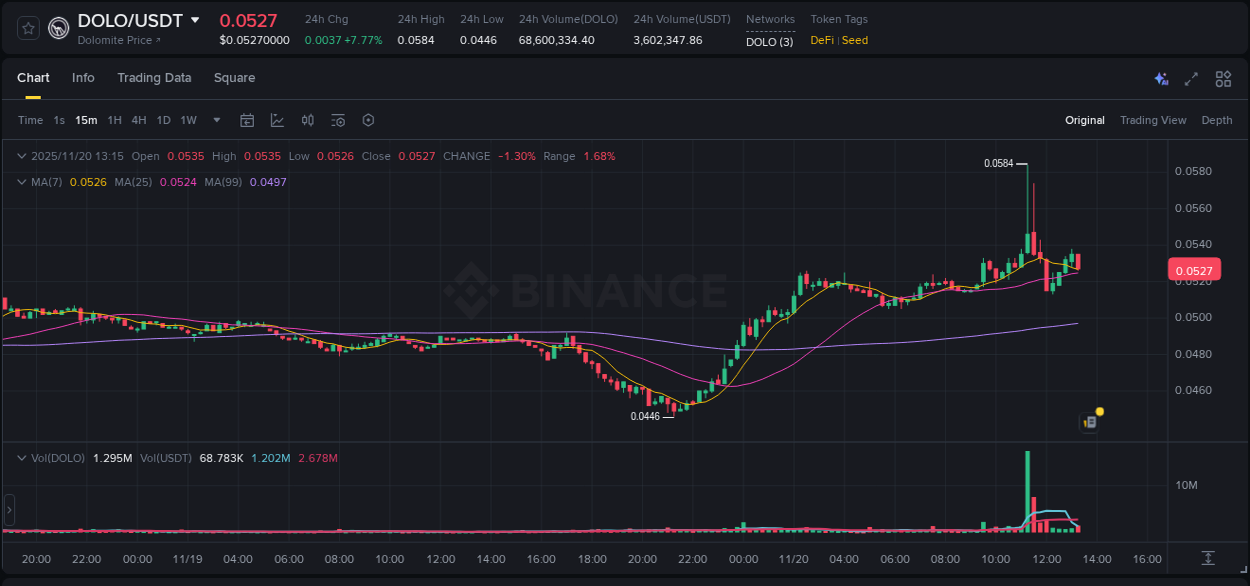The image size is (1250, 586).
Task: Click the DeFi token tag
Action: pos(821,40)
